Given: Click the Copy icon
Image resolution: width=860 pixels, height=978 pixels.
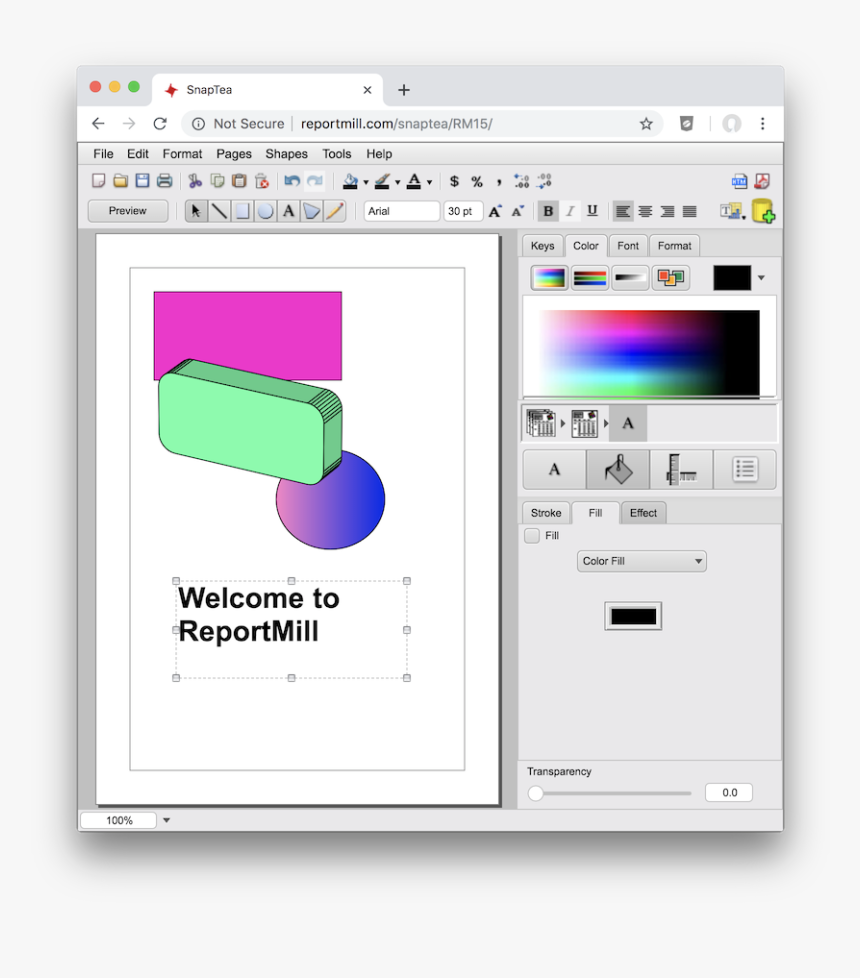Looking at the screenshot, I should [217, 181].
